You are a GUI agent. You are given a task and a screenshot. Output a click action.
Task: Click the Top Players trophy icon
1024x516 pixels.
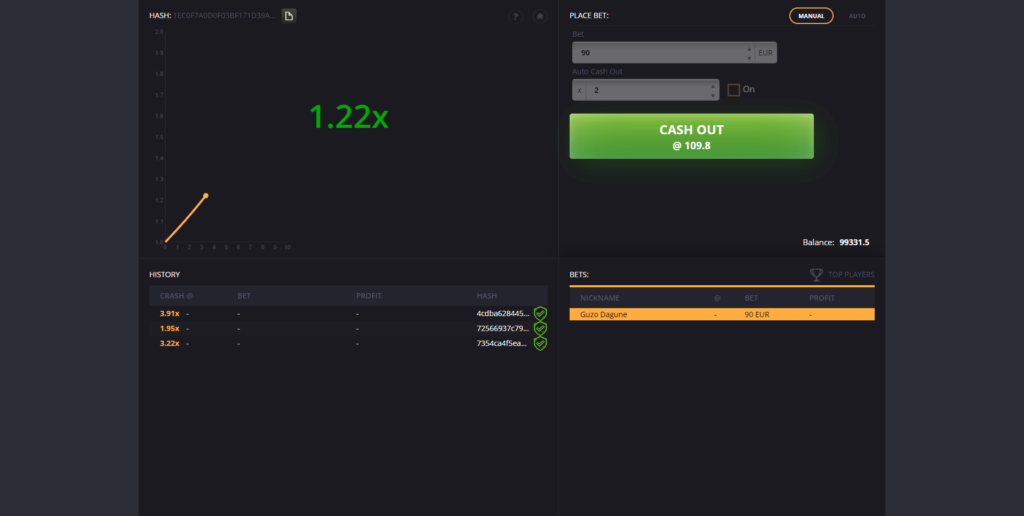pos(816,274)
